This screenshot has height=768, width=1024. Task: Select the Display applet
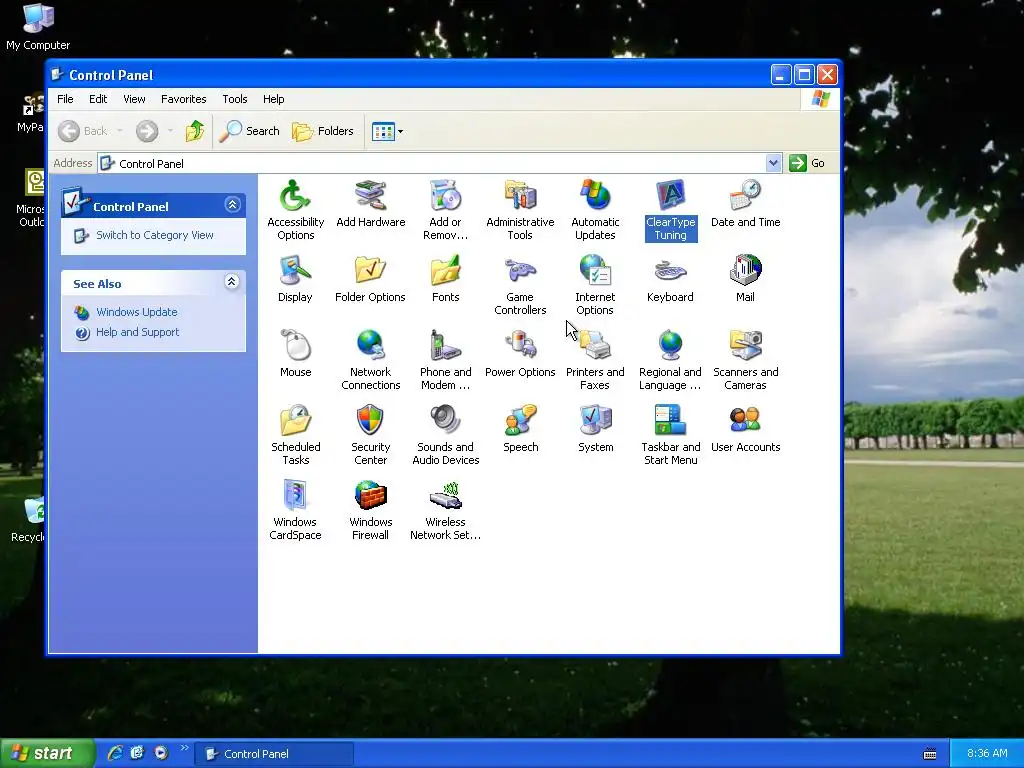(295, 278)
